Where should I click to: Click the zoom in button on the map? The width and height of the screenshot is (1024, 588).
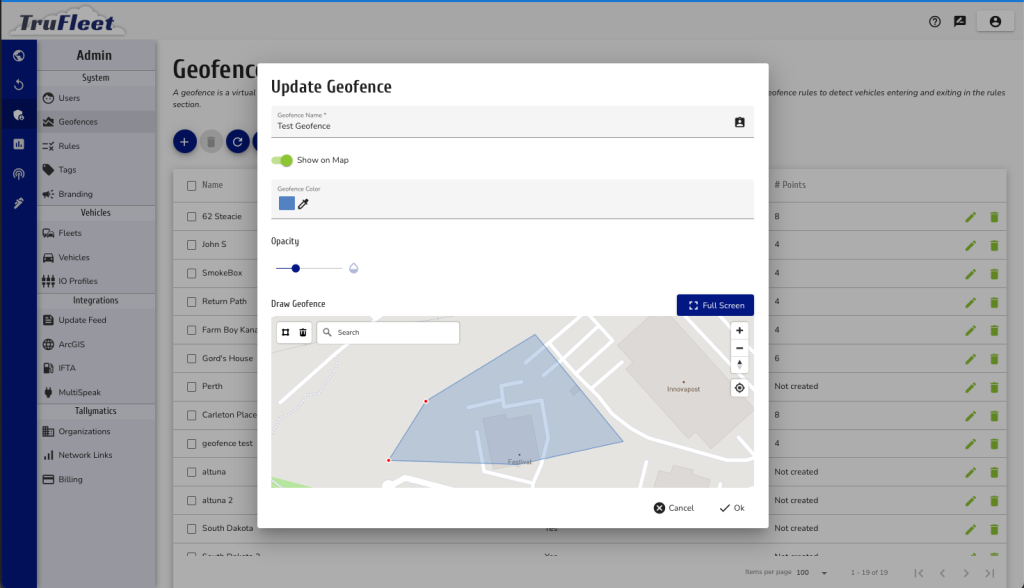pyautogui.click(x=739, y=330)
